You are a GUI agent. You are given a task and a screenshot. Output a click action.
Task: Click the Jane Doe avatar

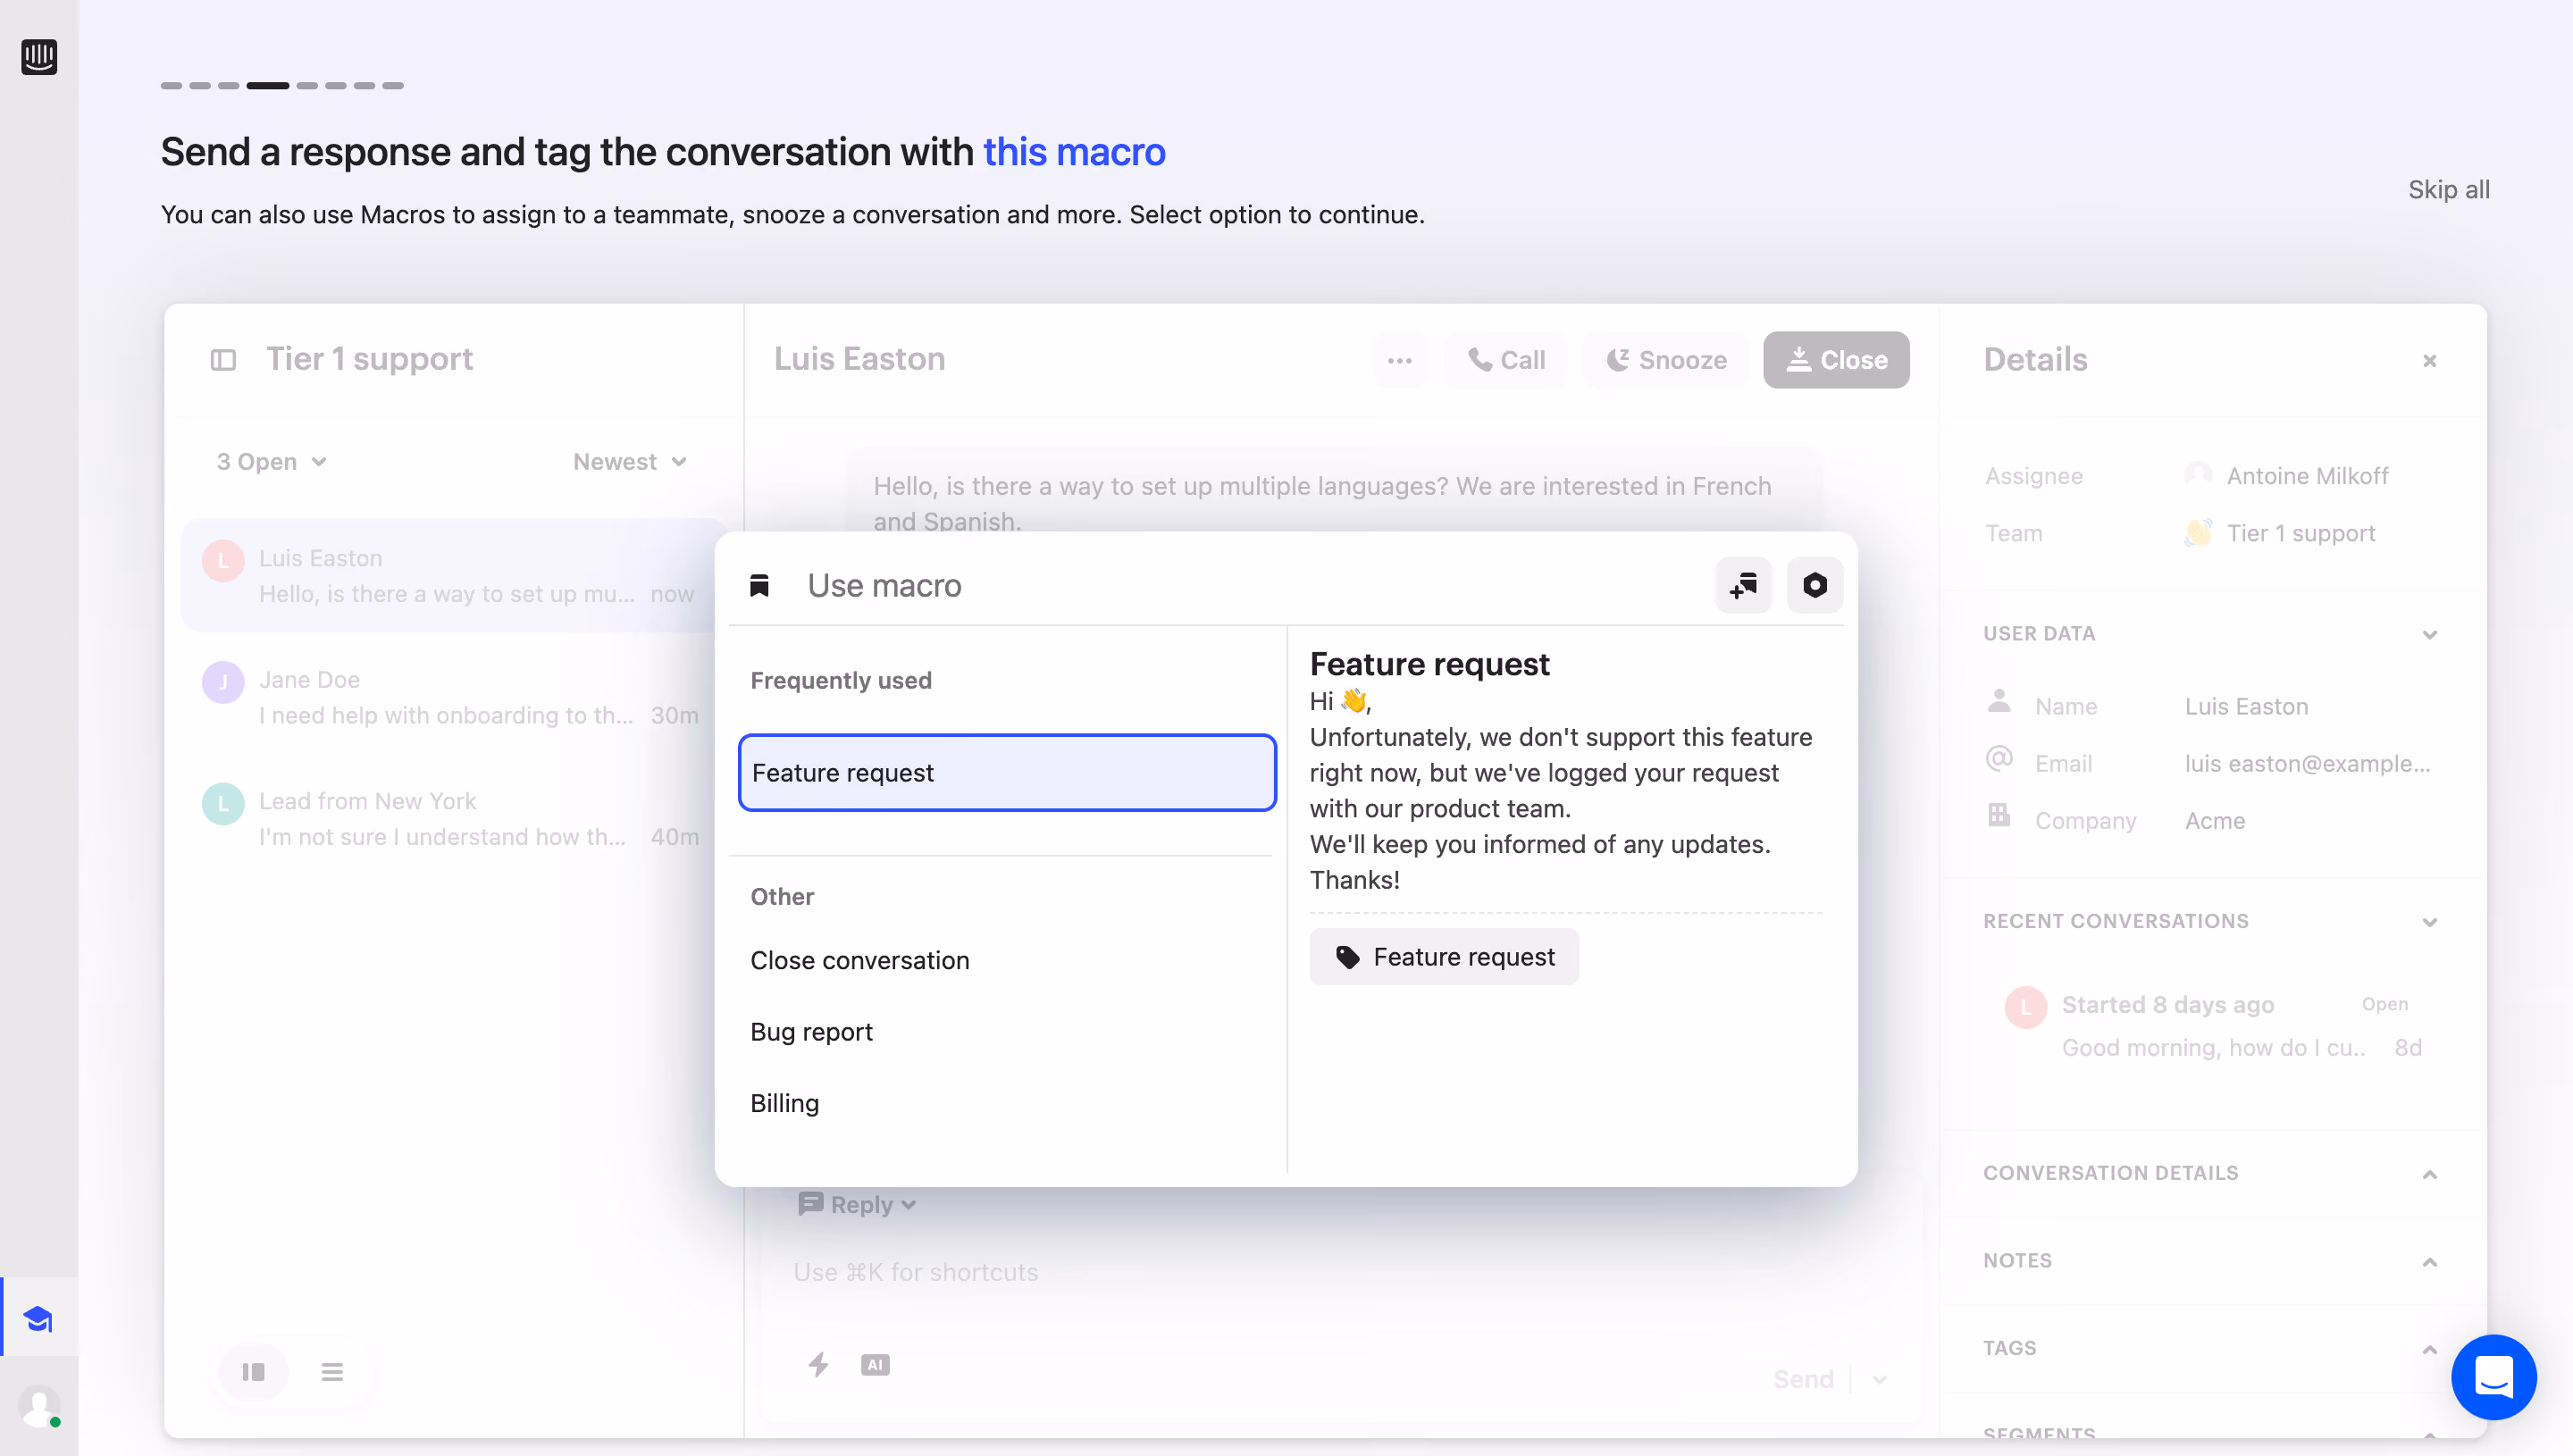click(x=223, y=682)
